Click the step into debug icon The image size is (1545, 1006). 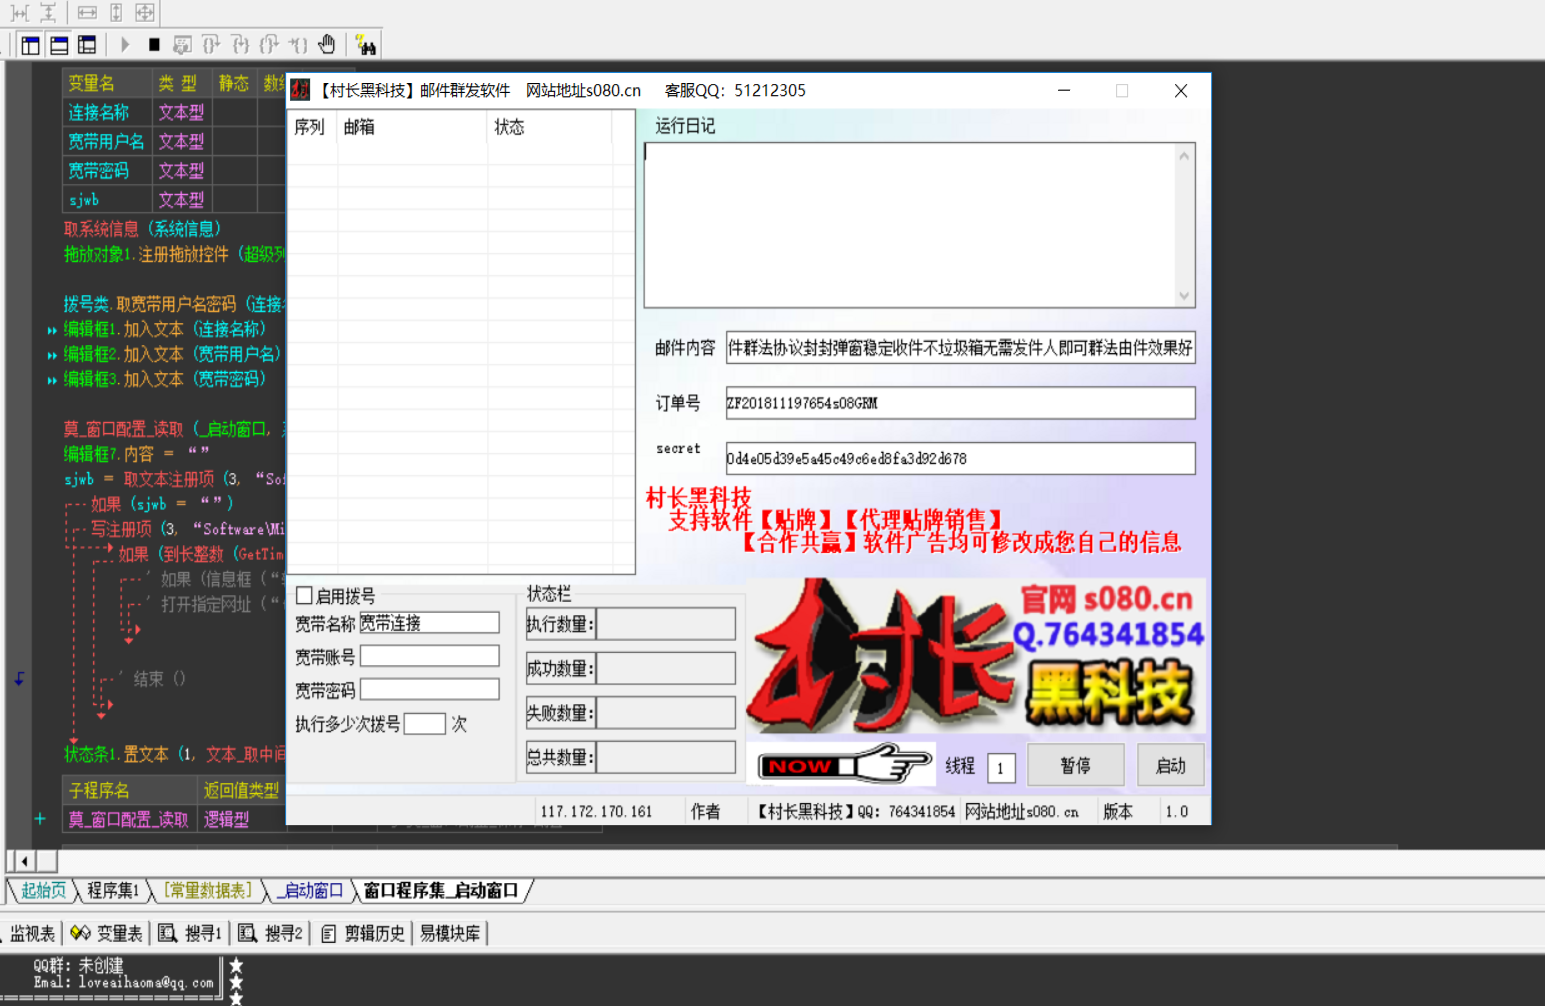pyautogui.click(x=240, y=45)
